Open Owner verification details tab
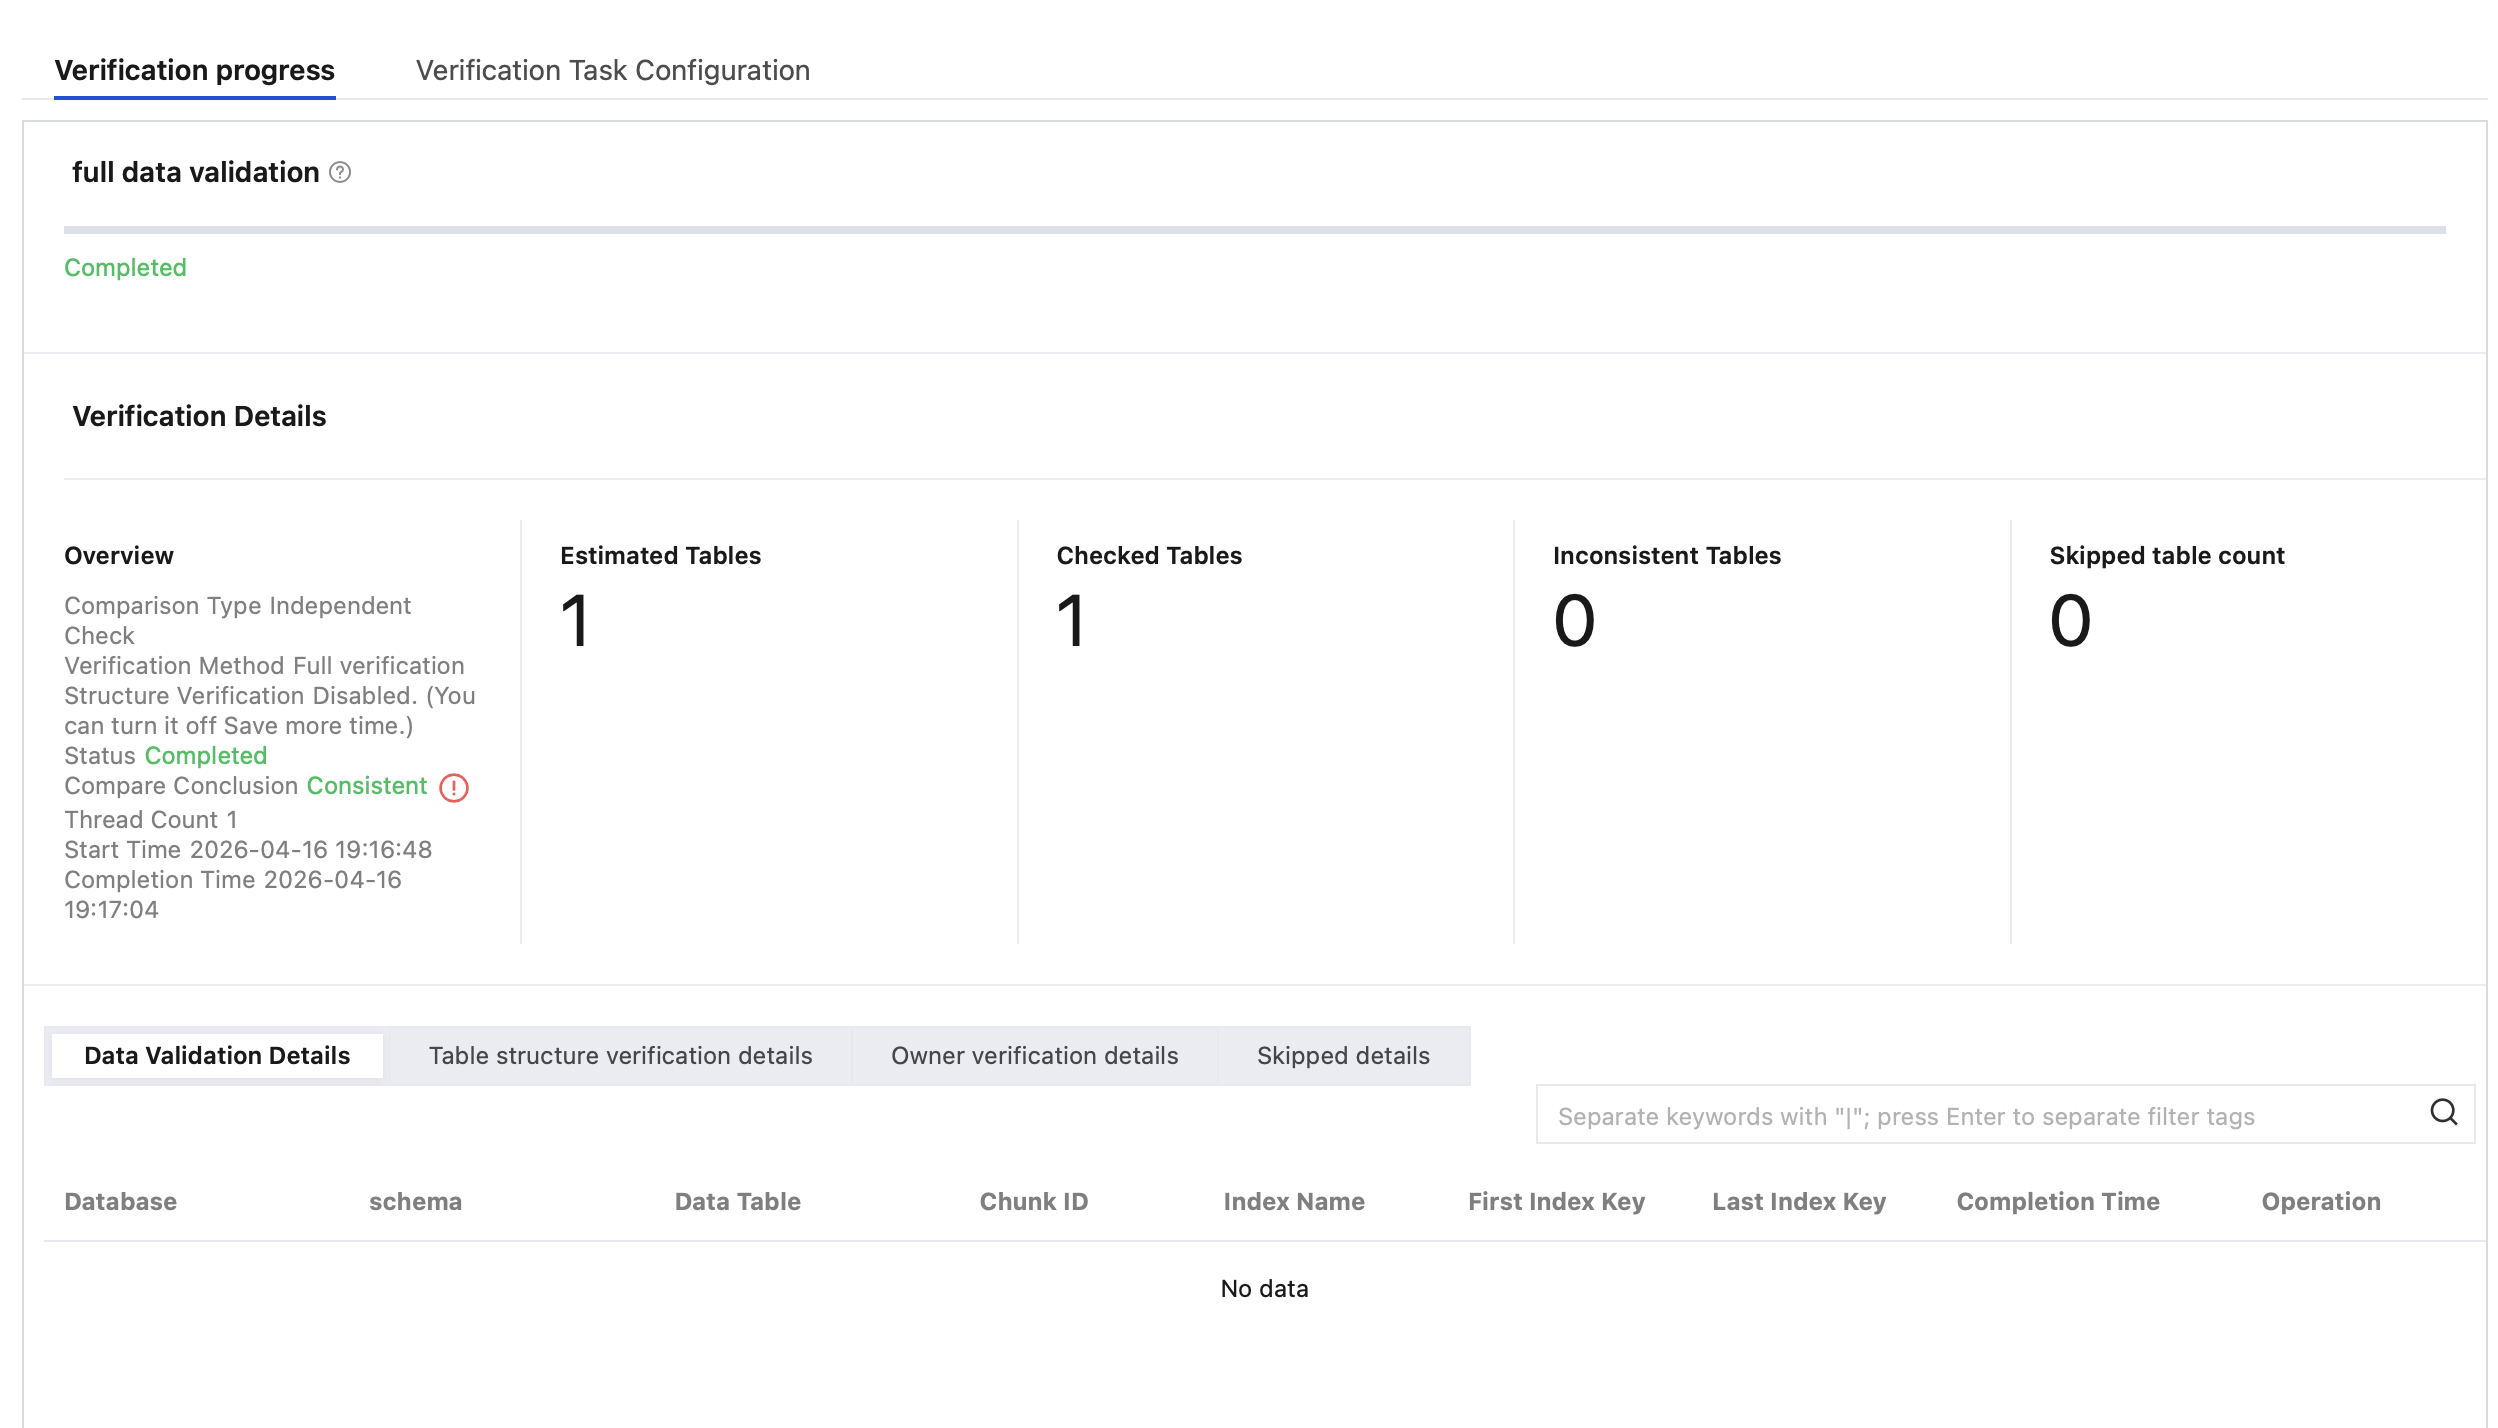Screen dimensions: 2498x1428 click(x=1034, y=1056)
